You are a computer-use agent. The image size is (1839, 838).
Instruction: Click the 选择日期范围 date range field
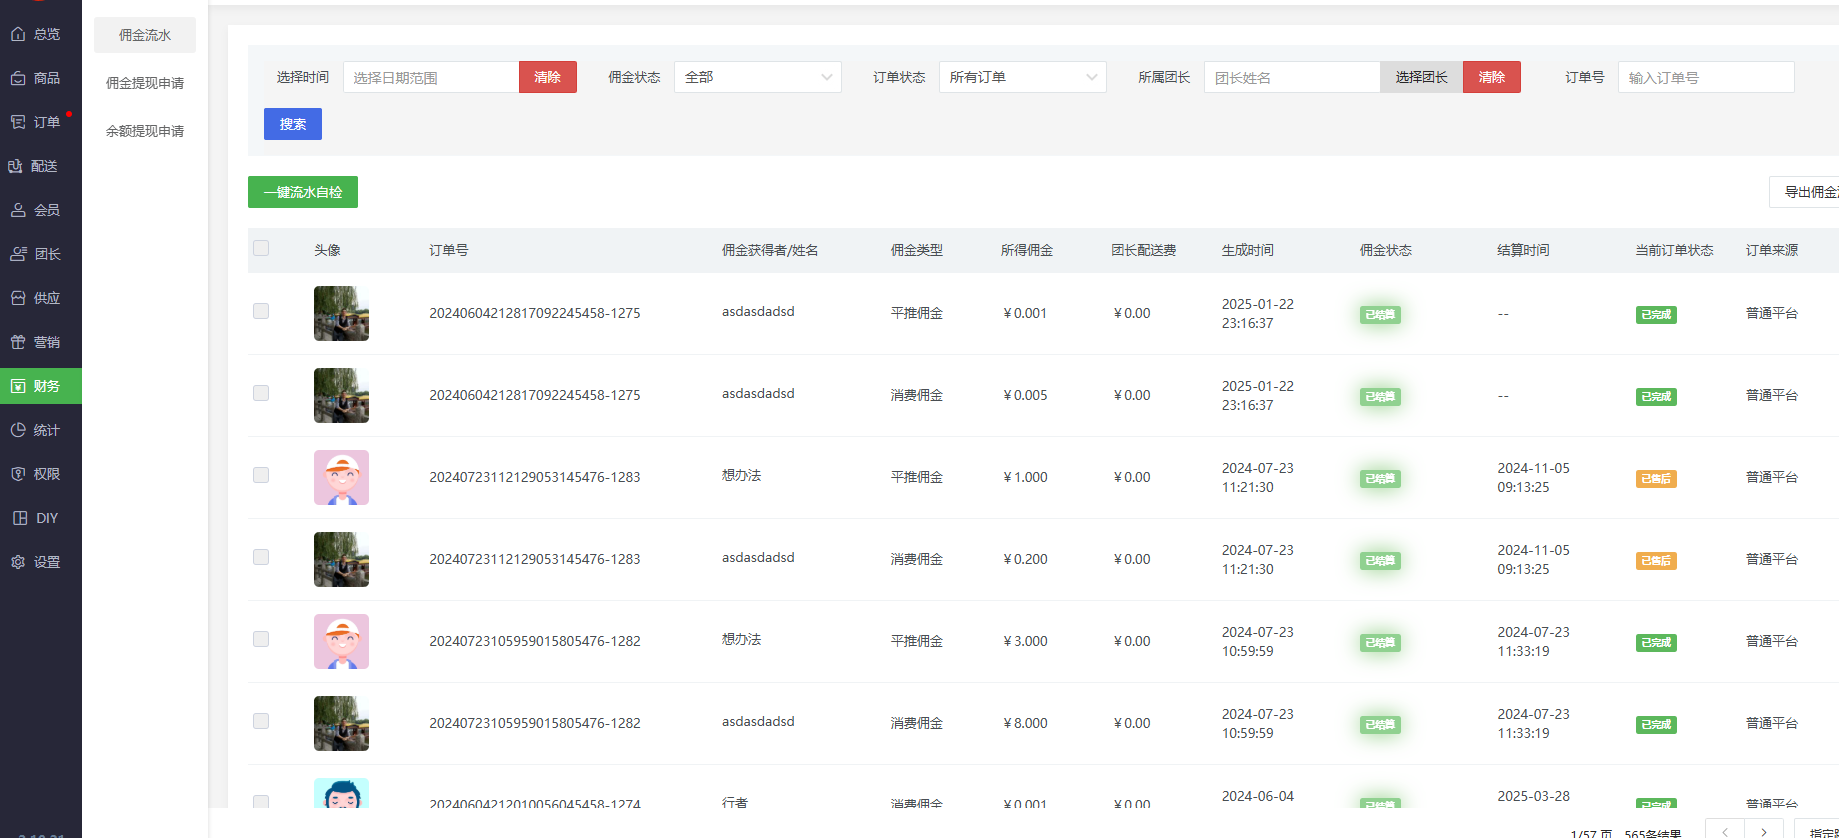tap(431, 77)
